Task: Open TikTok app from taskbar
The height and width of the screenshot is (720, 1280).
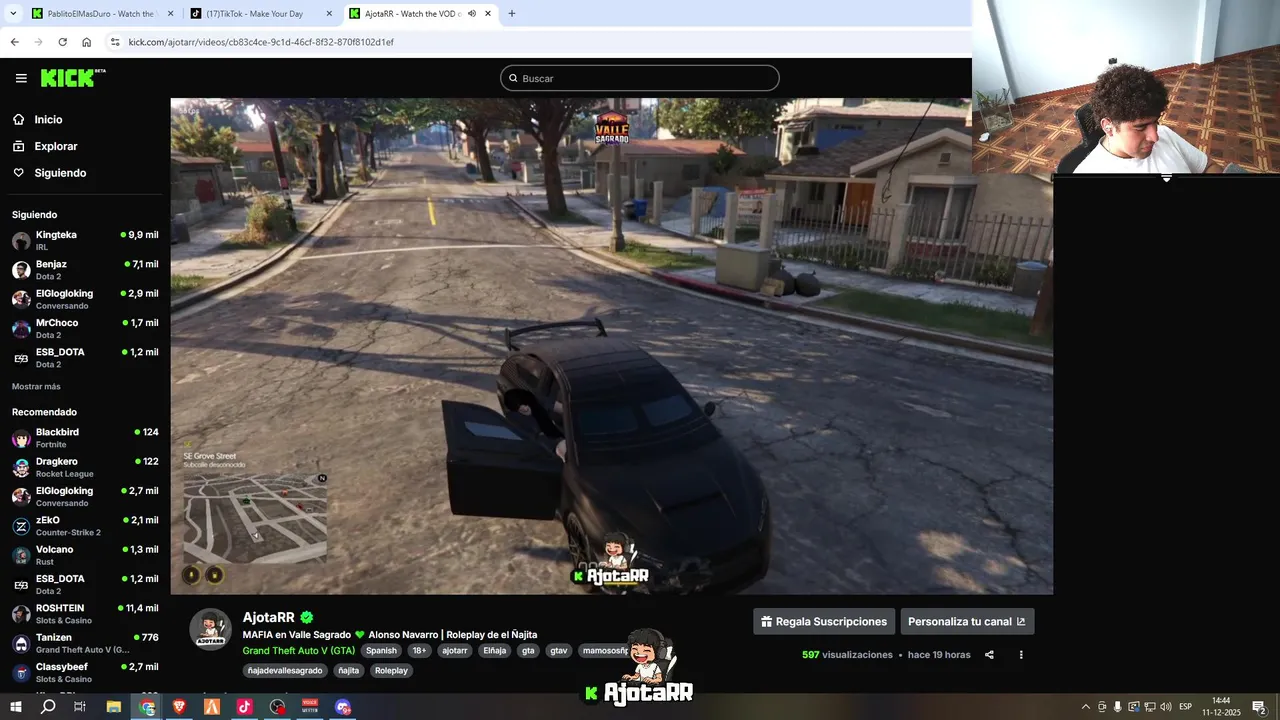Action: (245, 707)
